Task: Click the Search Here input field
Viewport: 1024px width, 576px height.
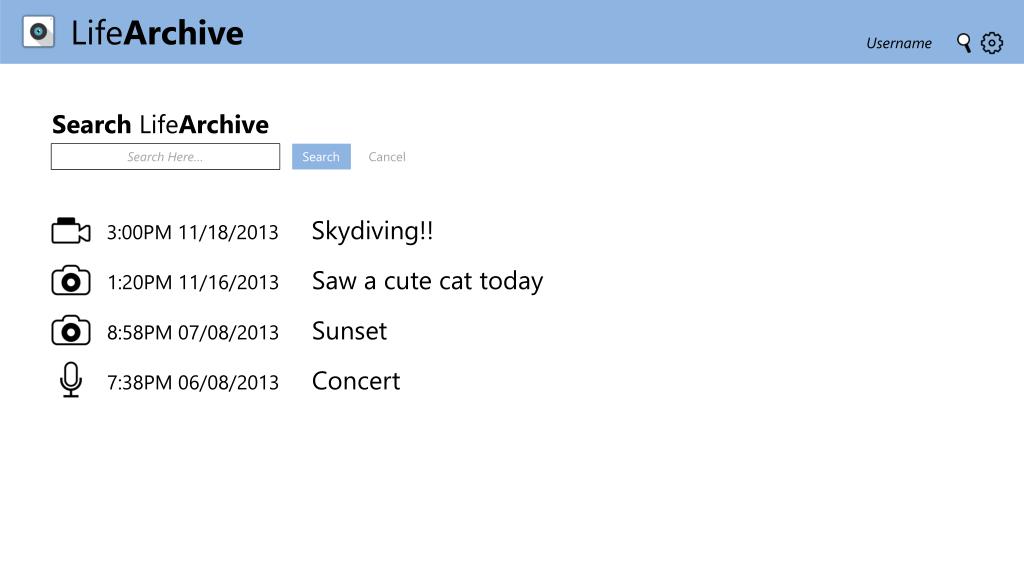Action: coord(165,157)
